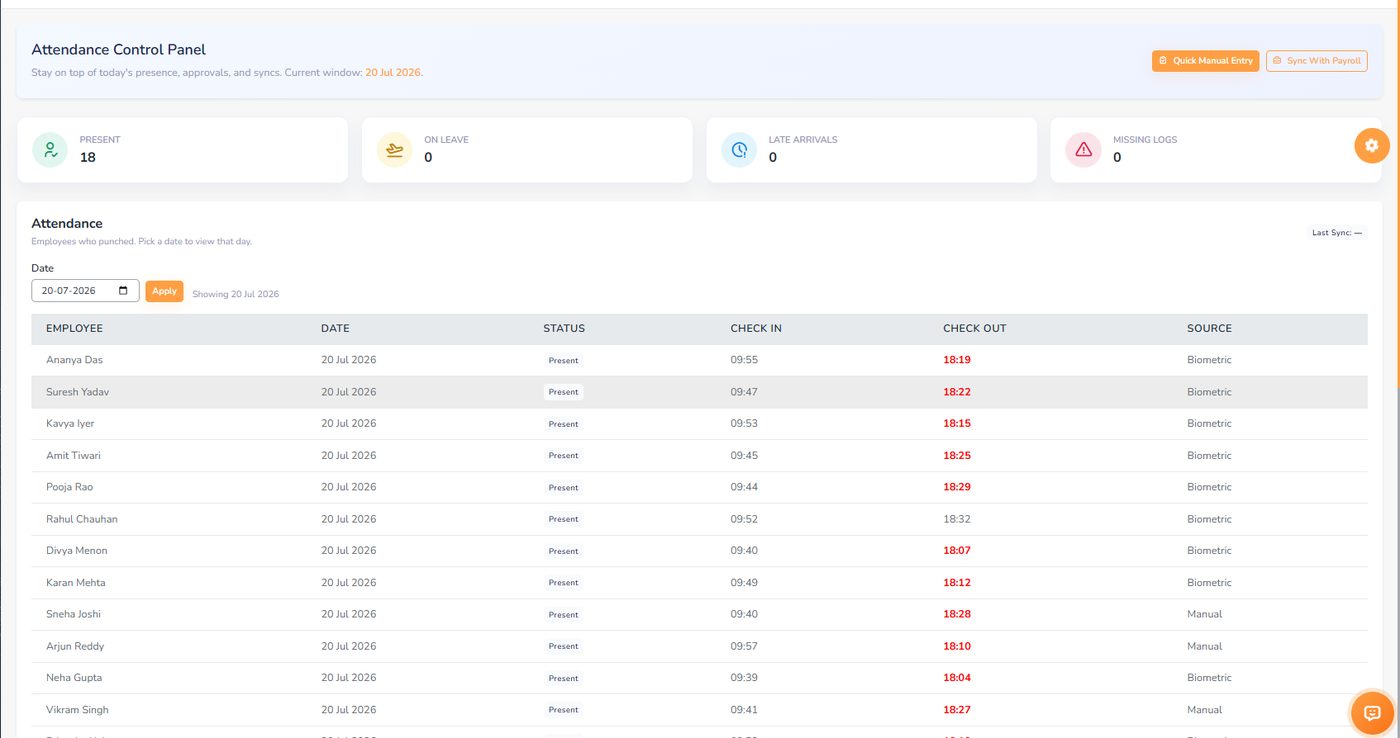Click the date input showing 20-07-2026
Screen dimensions: 1400x738
(x=85, y=291)
